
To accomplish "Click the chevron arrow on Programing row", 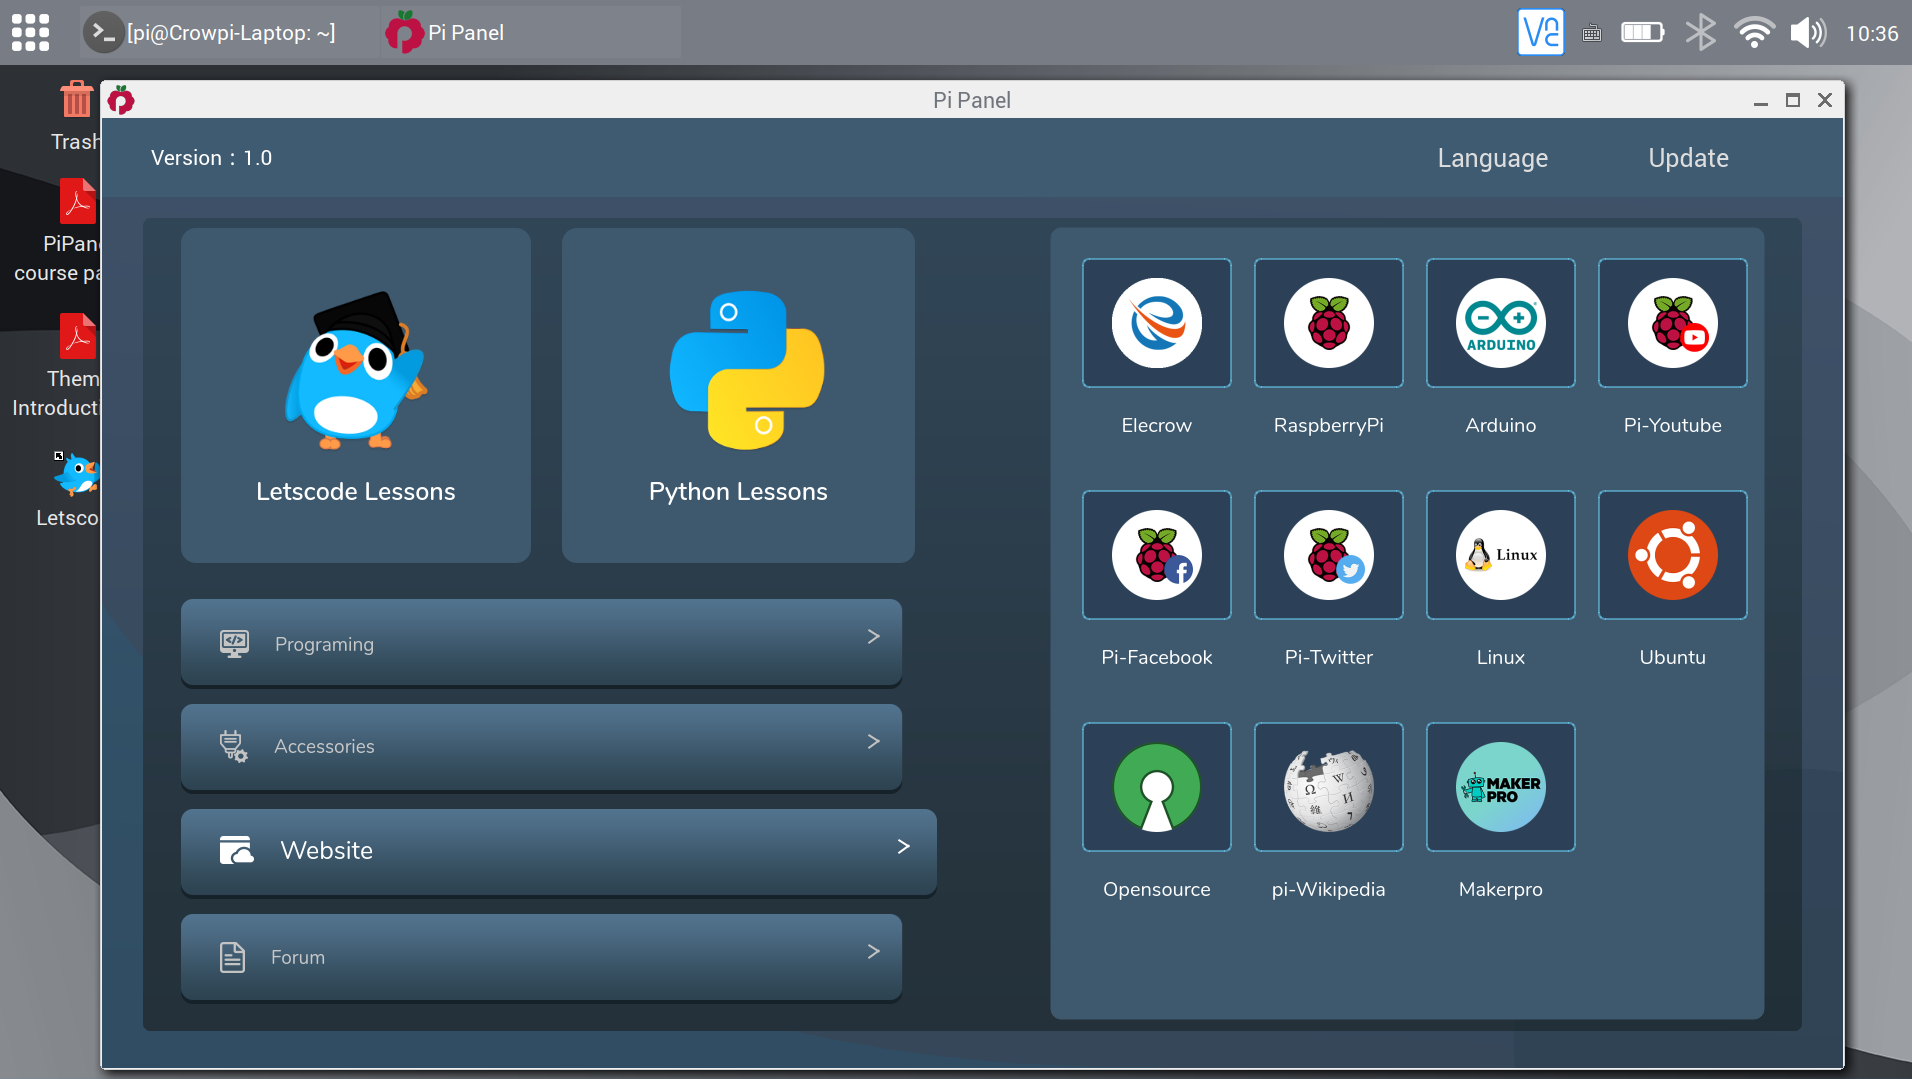I will 873,636.
